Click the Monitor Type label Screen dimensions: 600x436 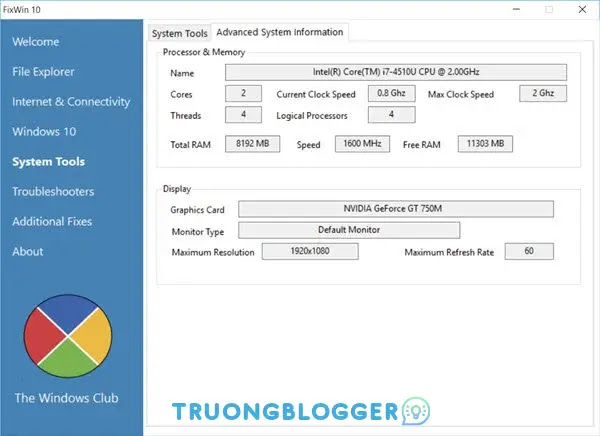[197, 232]
